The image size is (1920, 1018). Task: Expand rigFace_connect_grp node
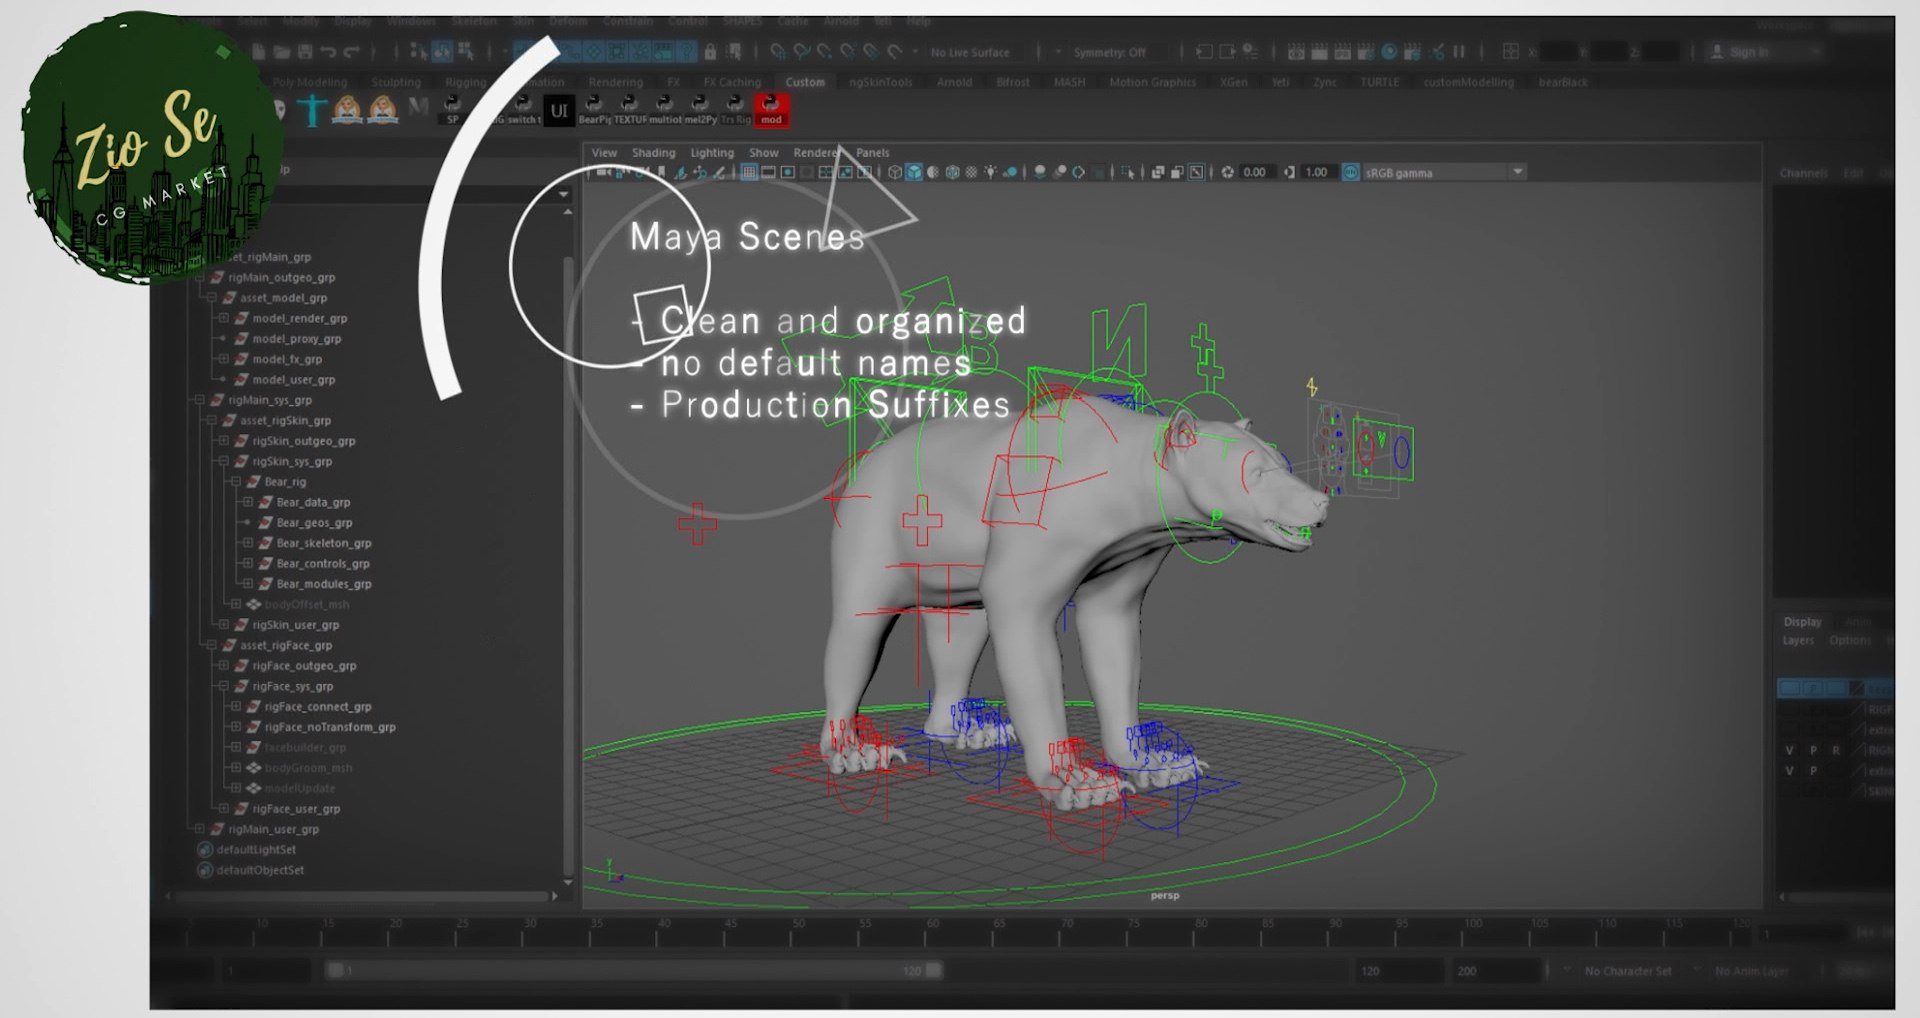(x=236, y=706)
